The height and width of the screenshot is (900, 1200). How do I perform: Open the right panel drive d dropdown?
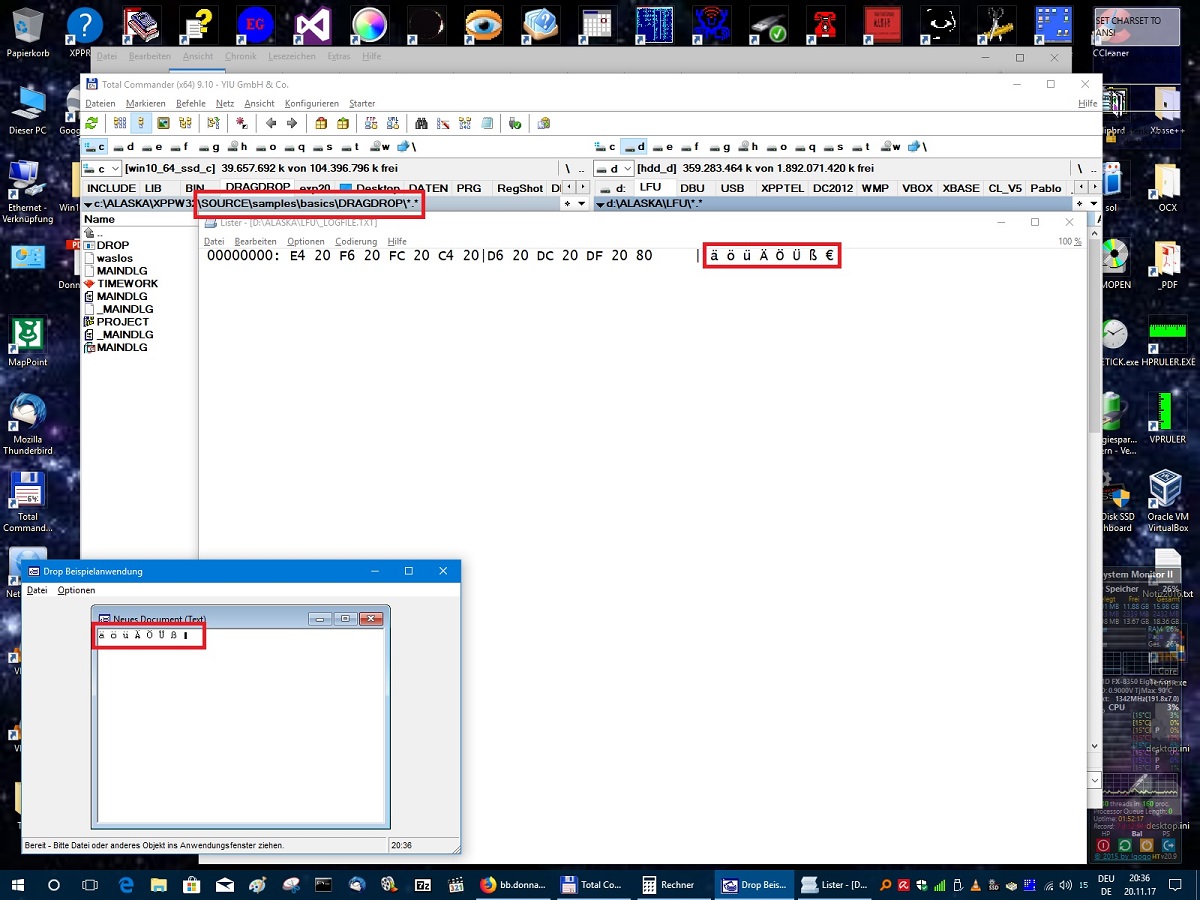coord(613,169)
